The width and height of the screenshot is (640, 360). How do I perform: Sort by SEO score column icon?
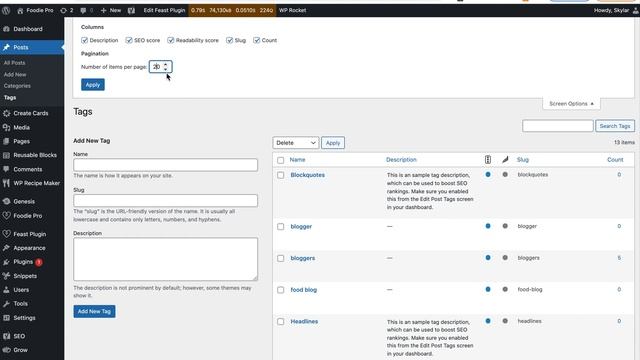tap(488, 160)
